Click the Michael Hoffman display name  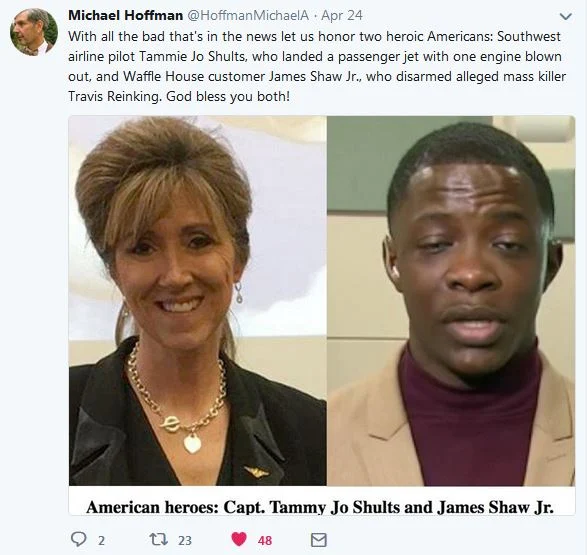point(125,15)
